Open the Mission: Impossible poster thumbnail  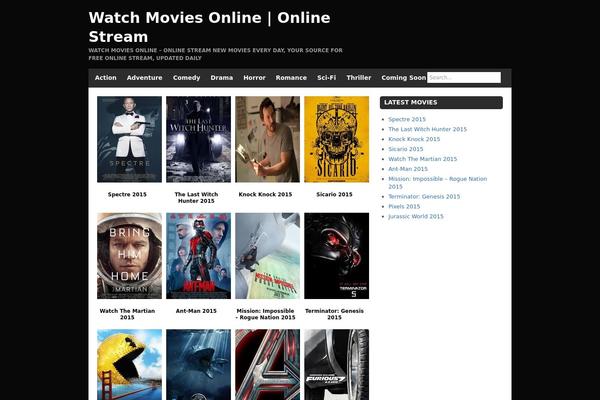click(267, 256)
